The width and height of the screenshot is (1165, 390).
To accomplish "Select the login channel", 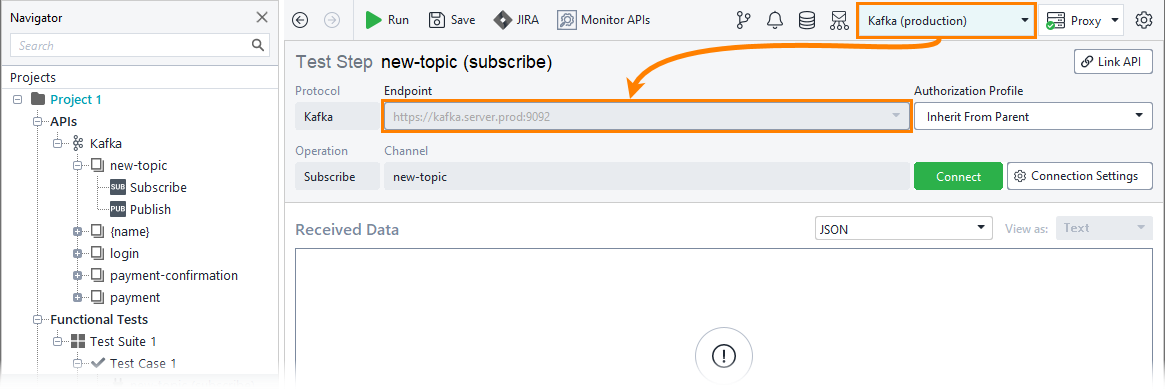I will coord(124,253).
